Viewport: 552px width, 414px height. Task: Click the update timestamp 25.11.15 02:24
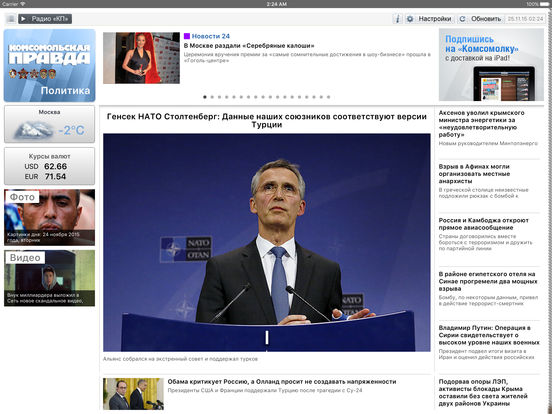[525, 19]
